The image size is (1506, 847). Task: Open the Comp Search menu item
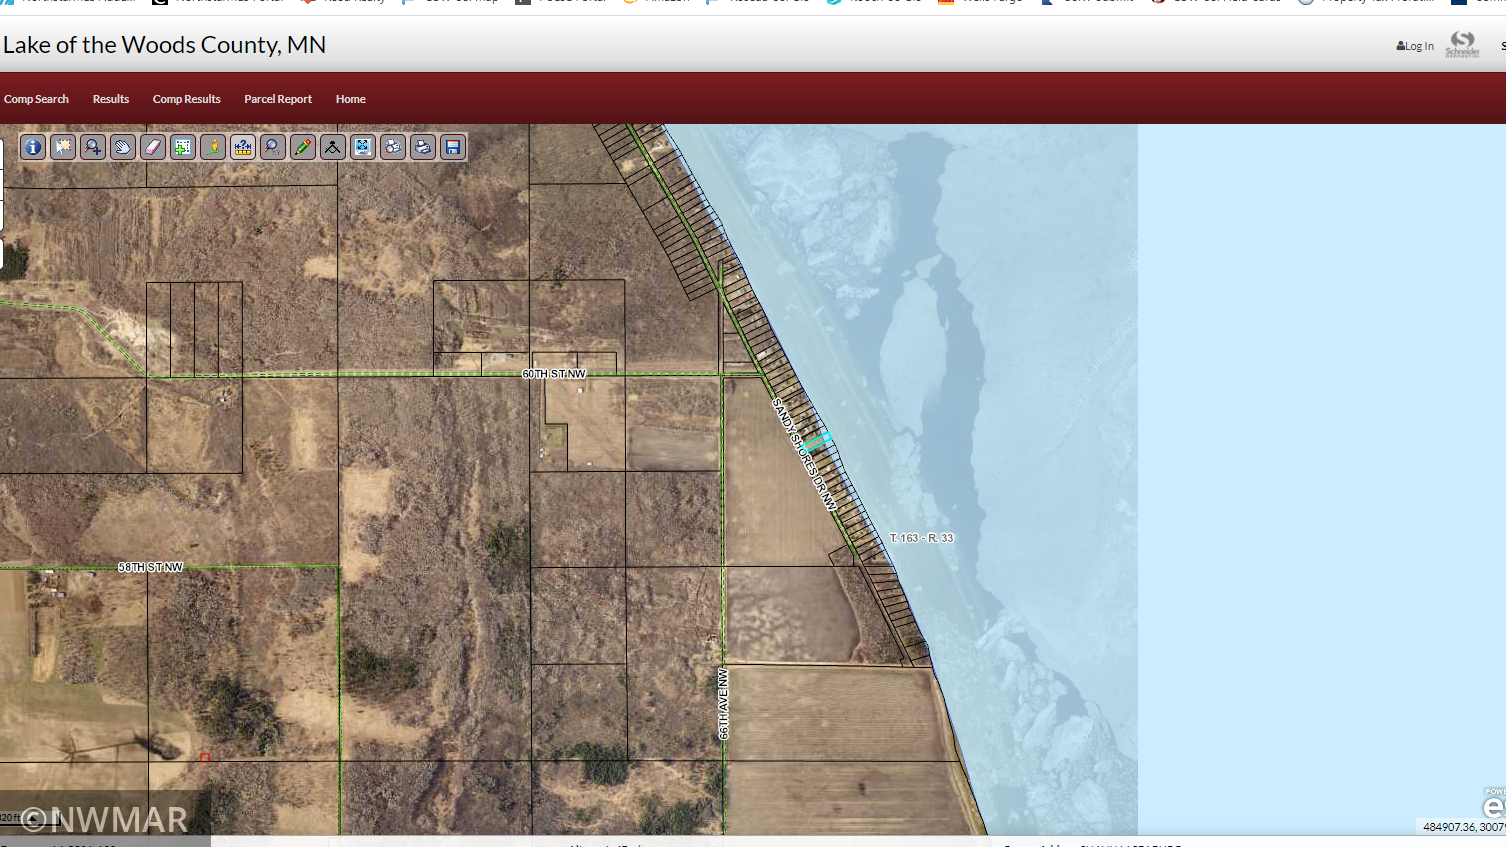[x=36, y=99]
